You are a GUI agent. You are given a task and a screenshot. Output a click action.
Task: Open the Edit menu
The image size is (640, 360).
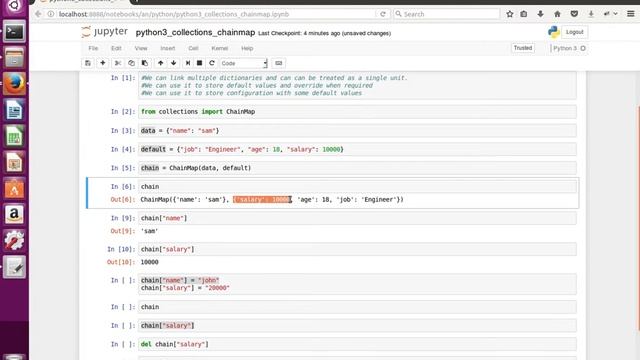[x=116, y=48]
